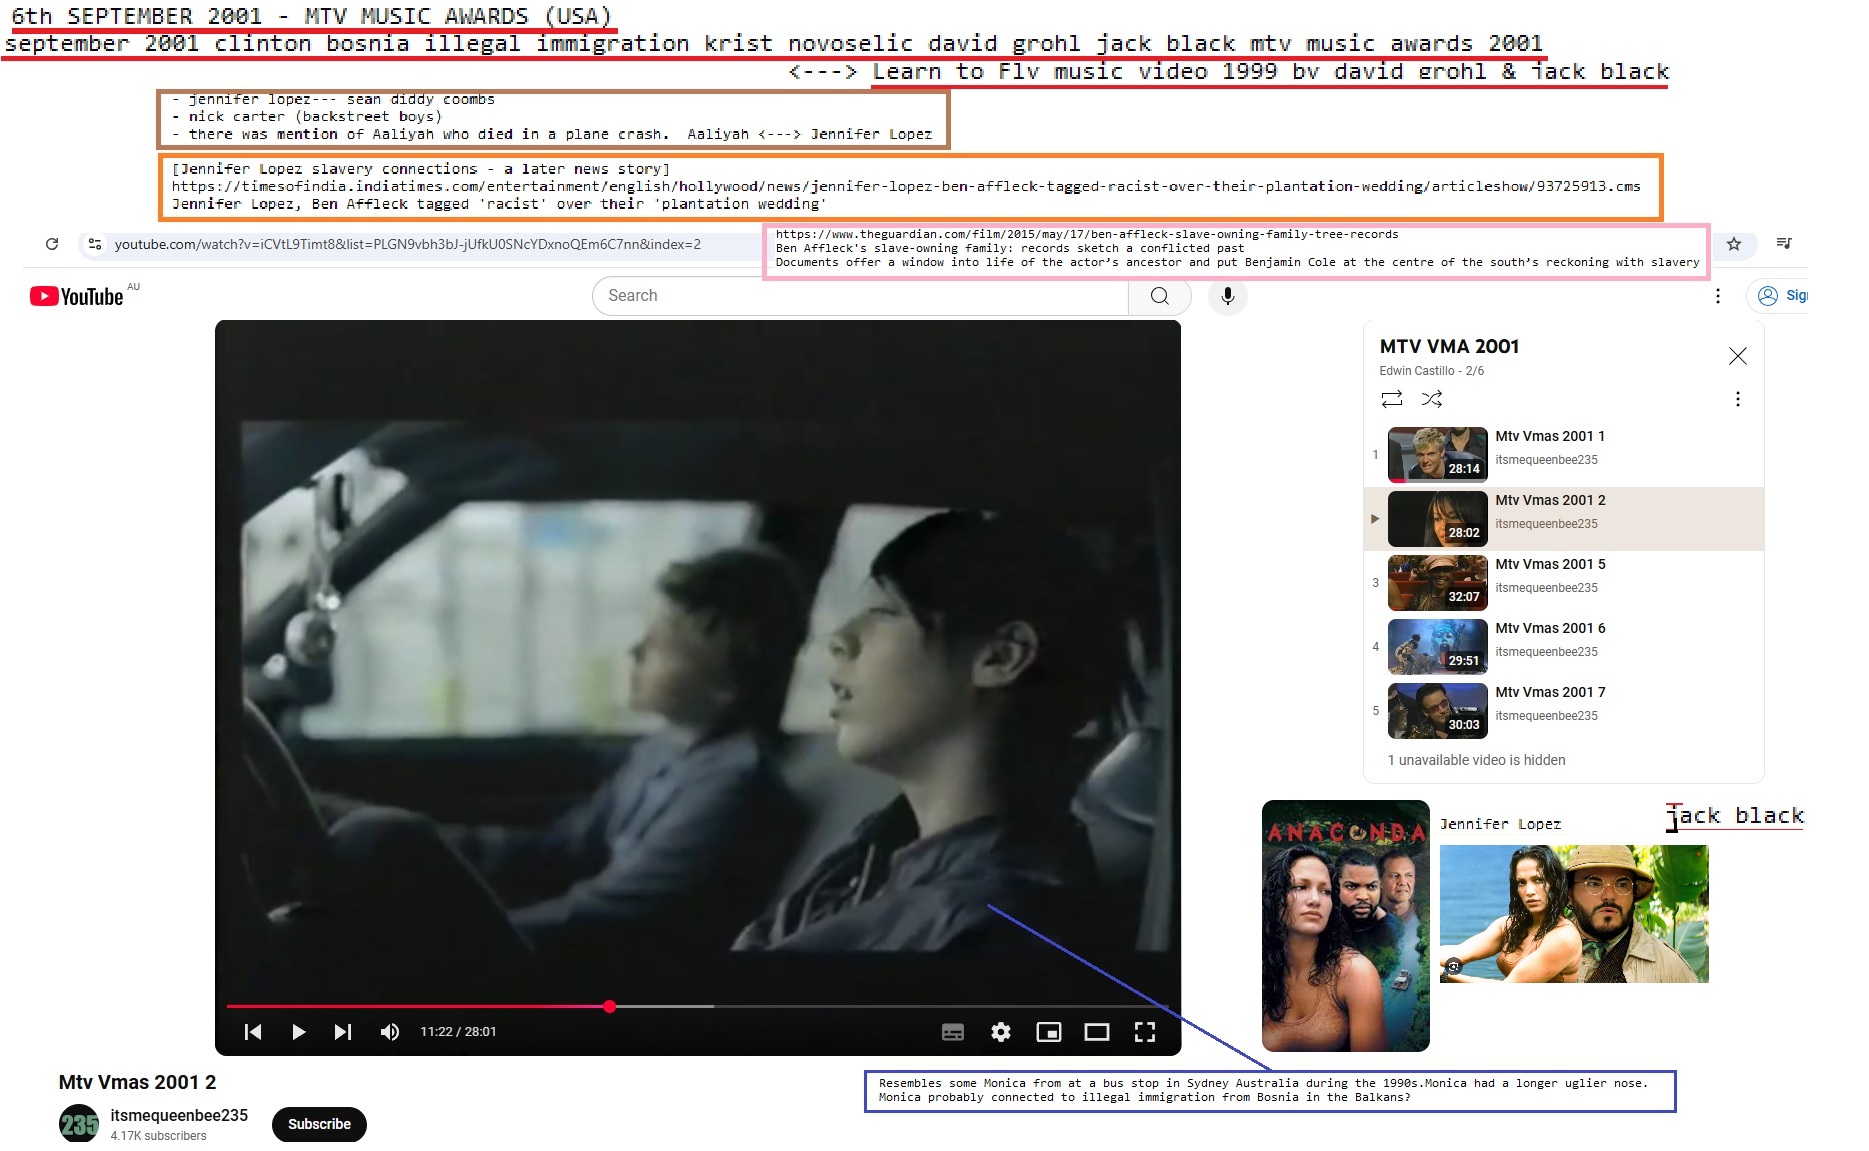Image resolution: width=1869 pixels, height=1151 pixels.
Task: Open the browser media controls icon
Action: 1784,243
